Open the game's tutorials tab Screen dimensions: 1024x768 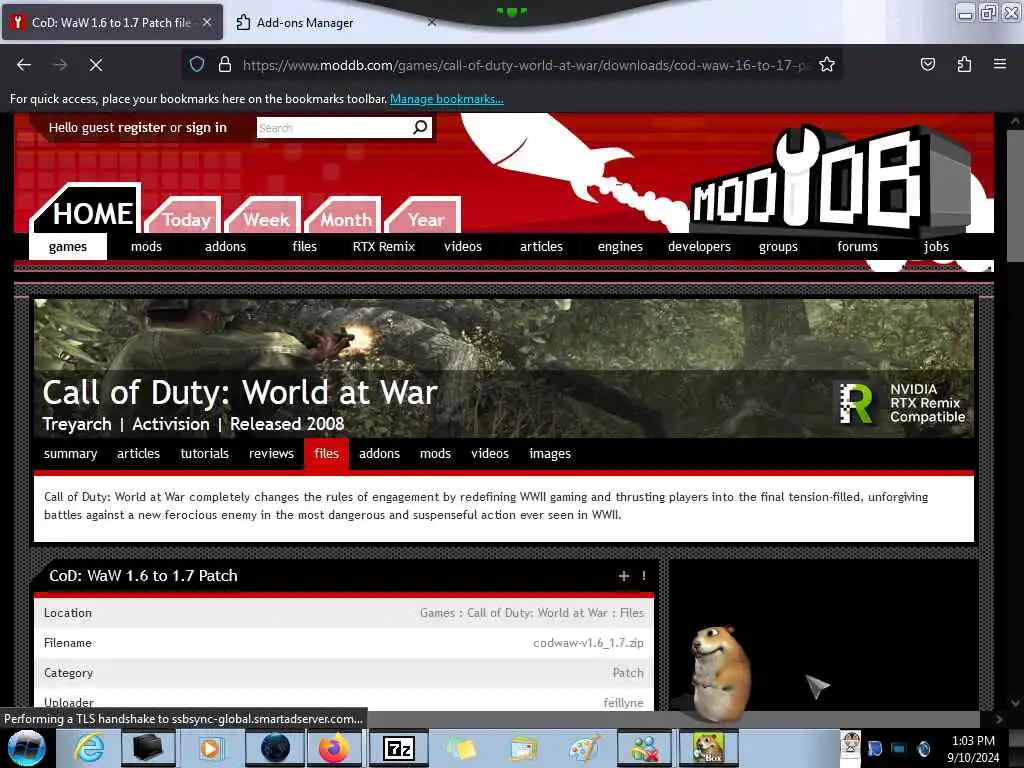pos(204,454)
